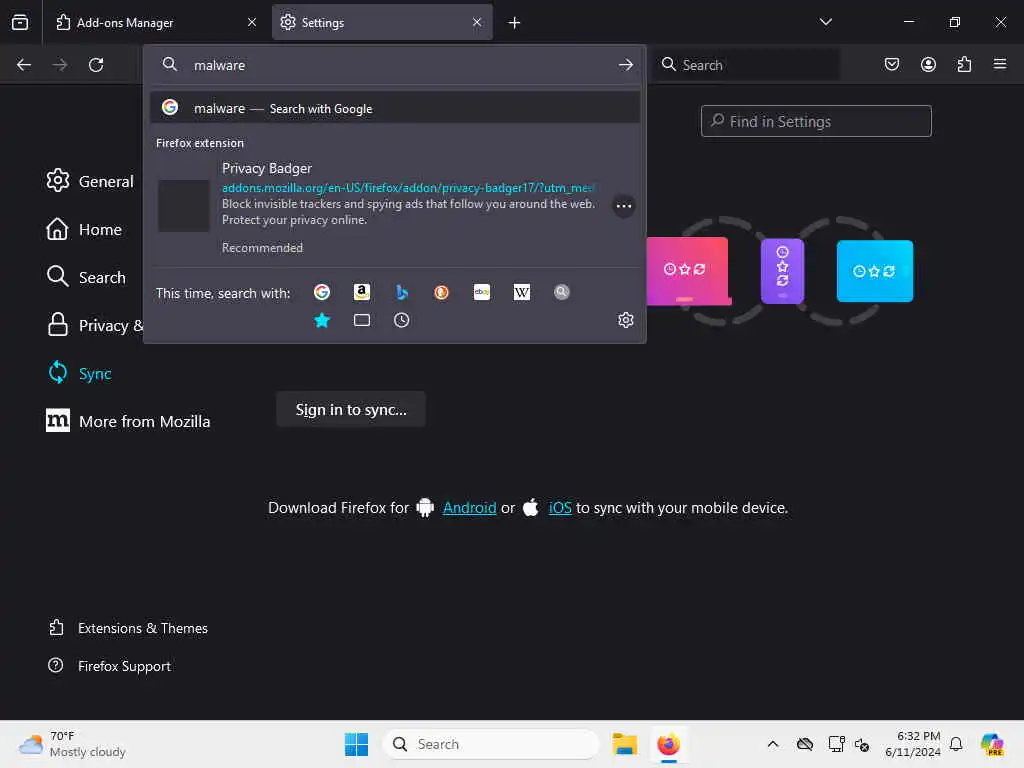Open the Firefox account icon
Screen dimensions: 1024x768
click(928, 64)
